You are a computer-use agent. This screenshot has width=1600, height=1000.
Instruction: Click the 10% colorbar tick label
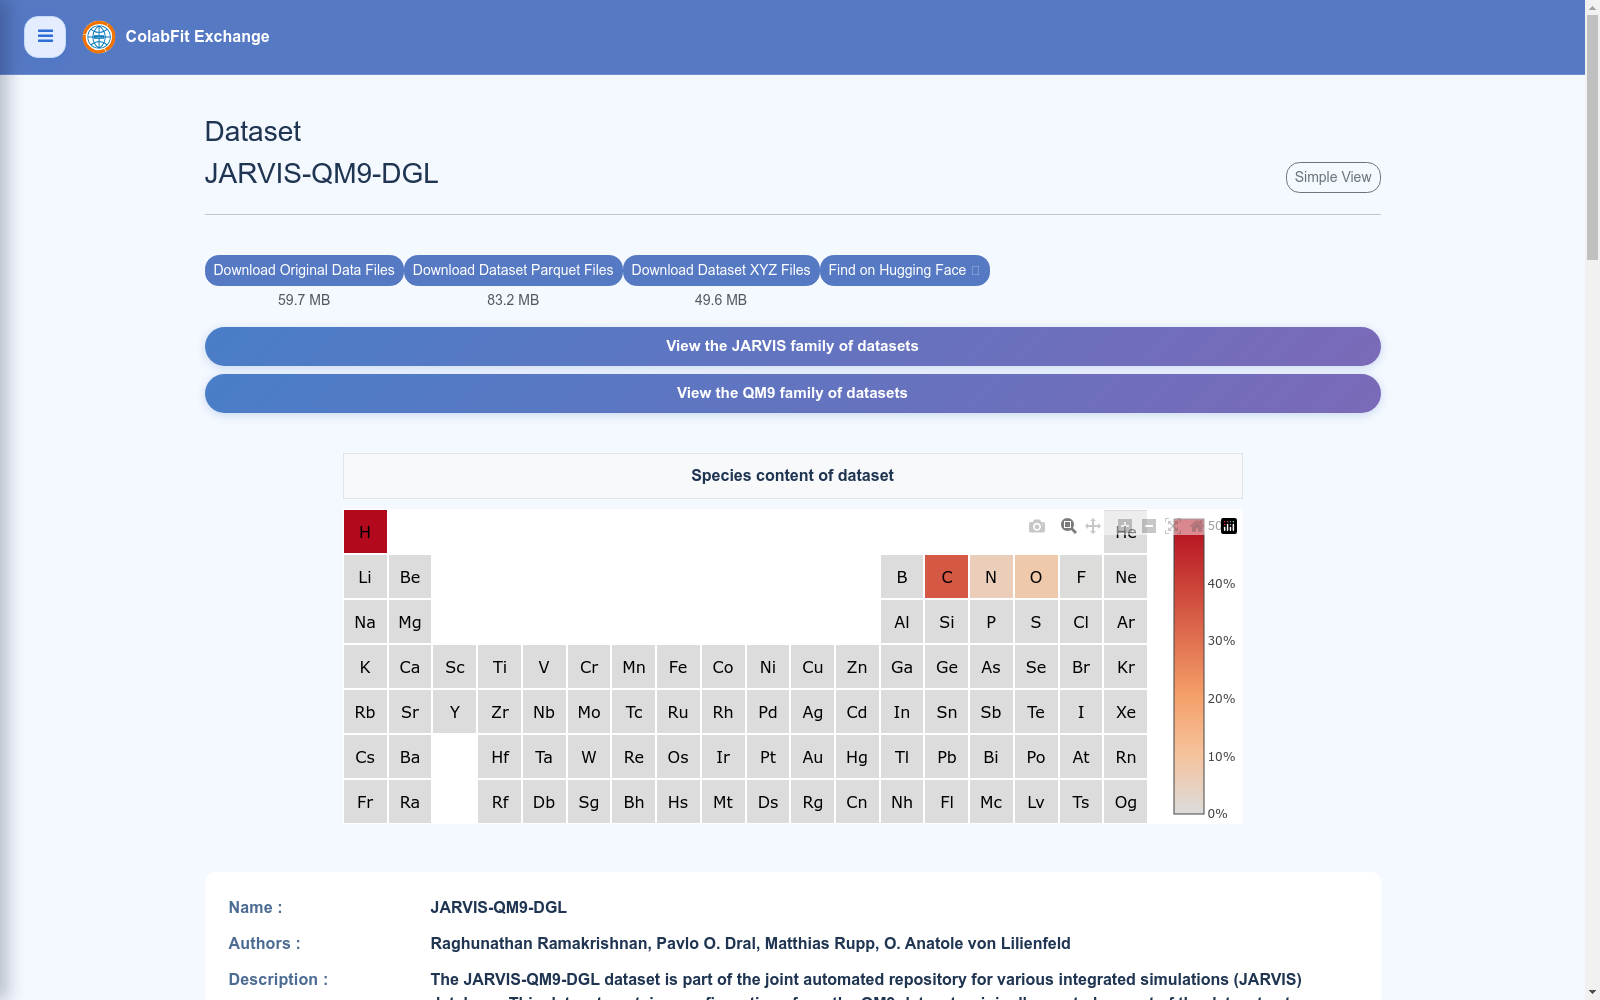(1221, 757)
